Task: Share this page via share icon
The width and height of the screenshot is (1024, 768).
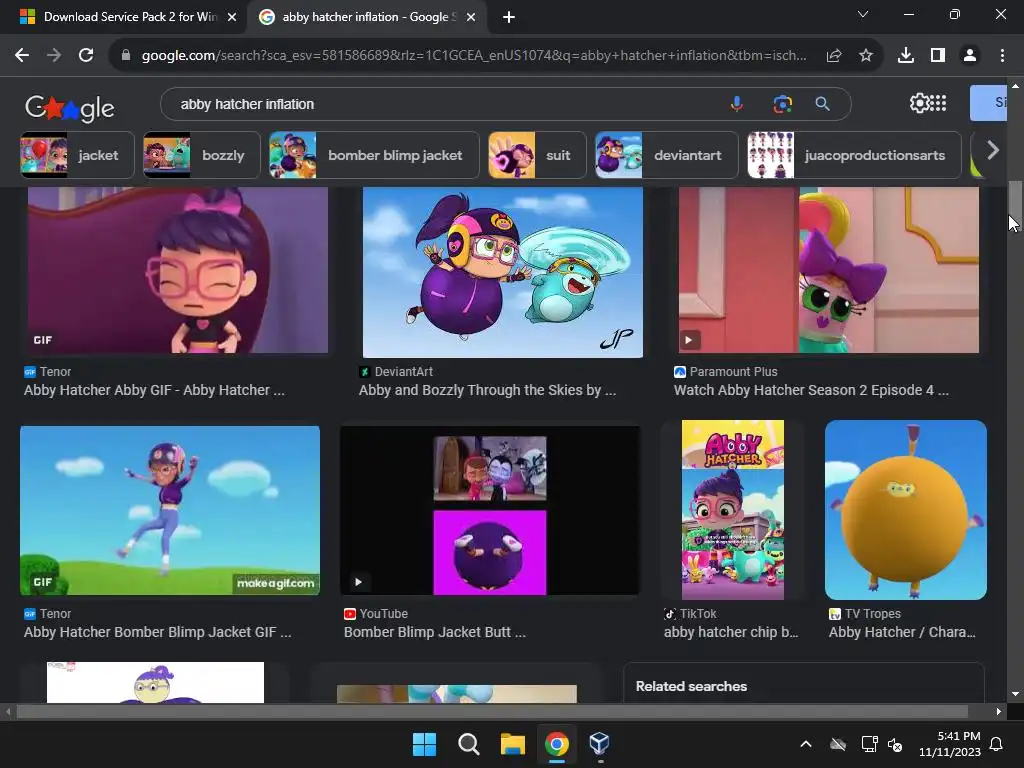Action: pyautogui.click(x=833, y=56)
